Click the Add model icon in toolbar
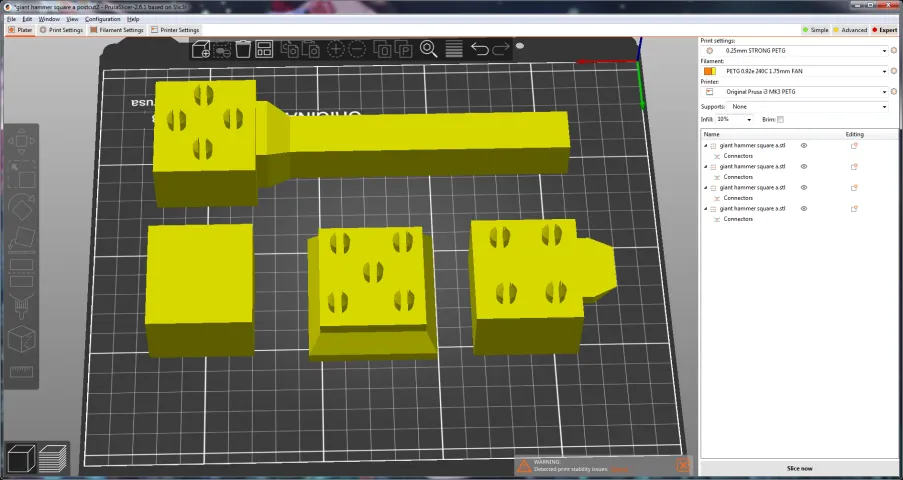903x480 pixels. [201, 49]
